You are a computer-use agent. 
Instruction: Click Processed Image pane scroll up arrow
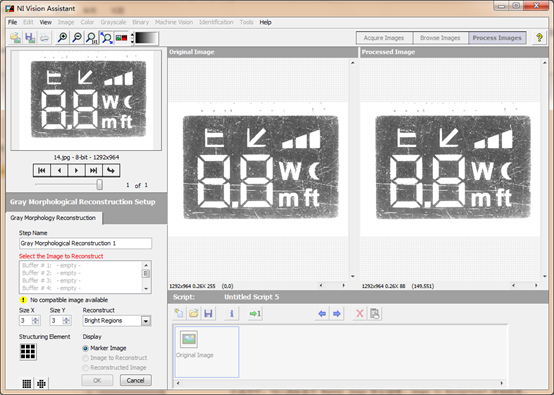pyautogui.click(x=544, y=63)
